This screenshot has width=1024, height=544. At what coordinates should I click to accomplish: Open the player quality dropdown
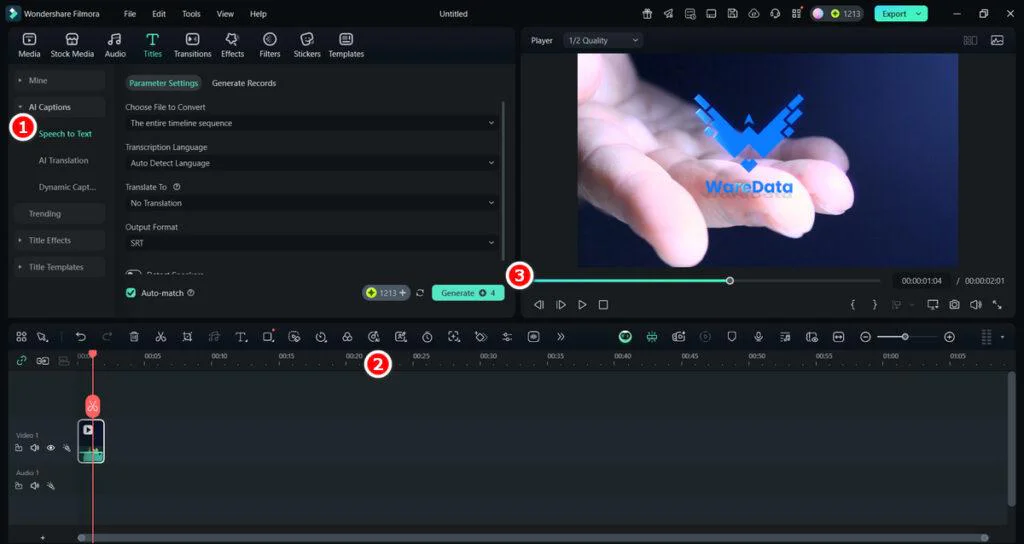click(603, 40)
